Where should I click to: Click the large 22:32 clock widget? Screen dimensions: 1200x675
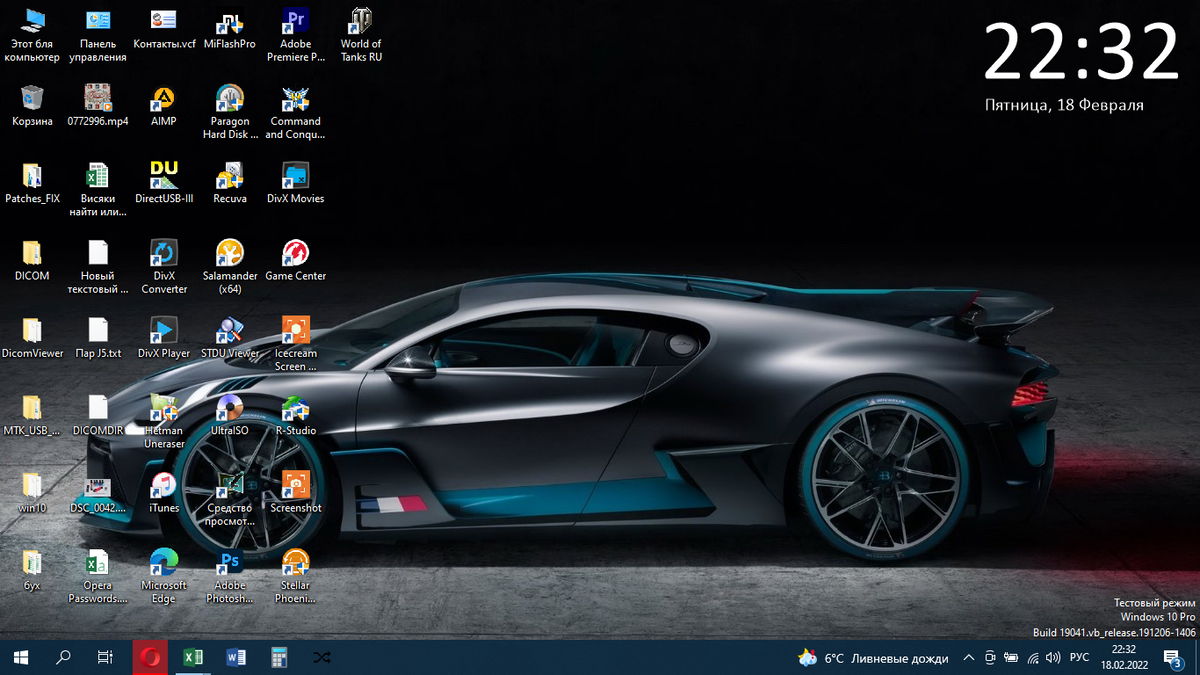(x=1082, y=53)
